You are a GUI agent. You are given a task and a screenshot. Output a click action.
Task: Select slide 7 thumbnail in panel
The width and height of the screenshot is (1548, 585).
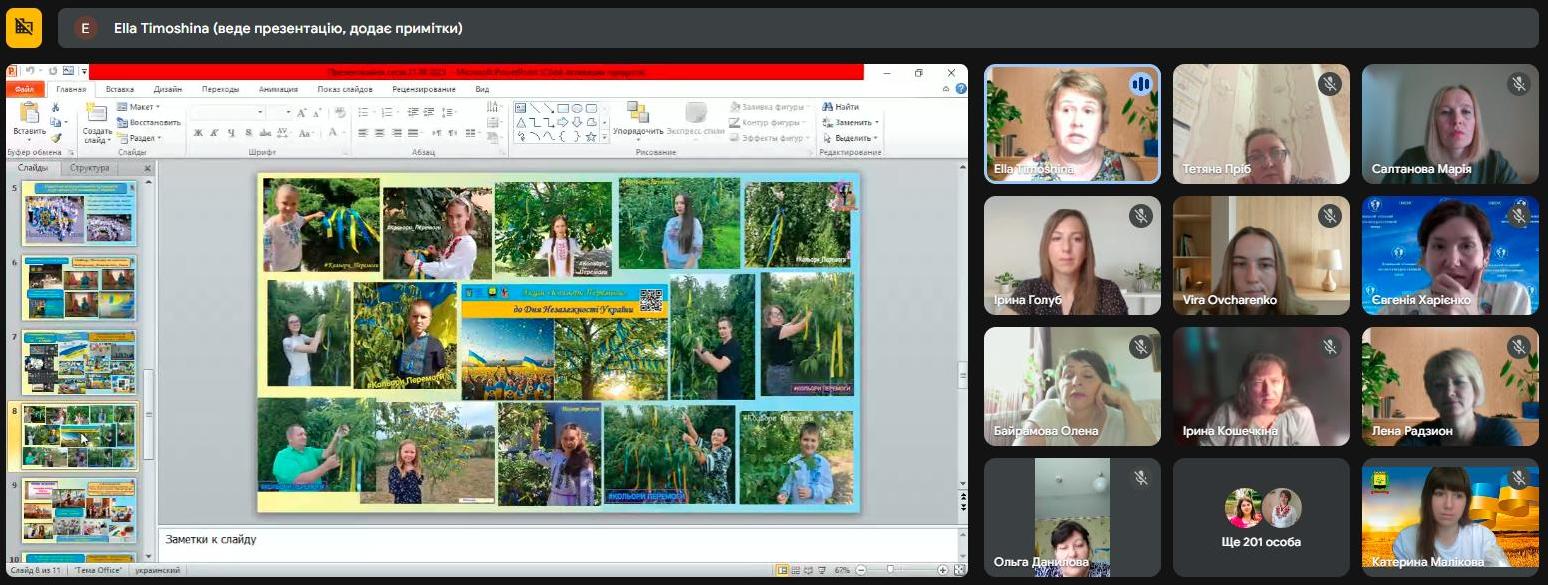click(79, 362)
